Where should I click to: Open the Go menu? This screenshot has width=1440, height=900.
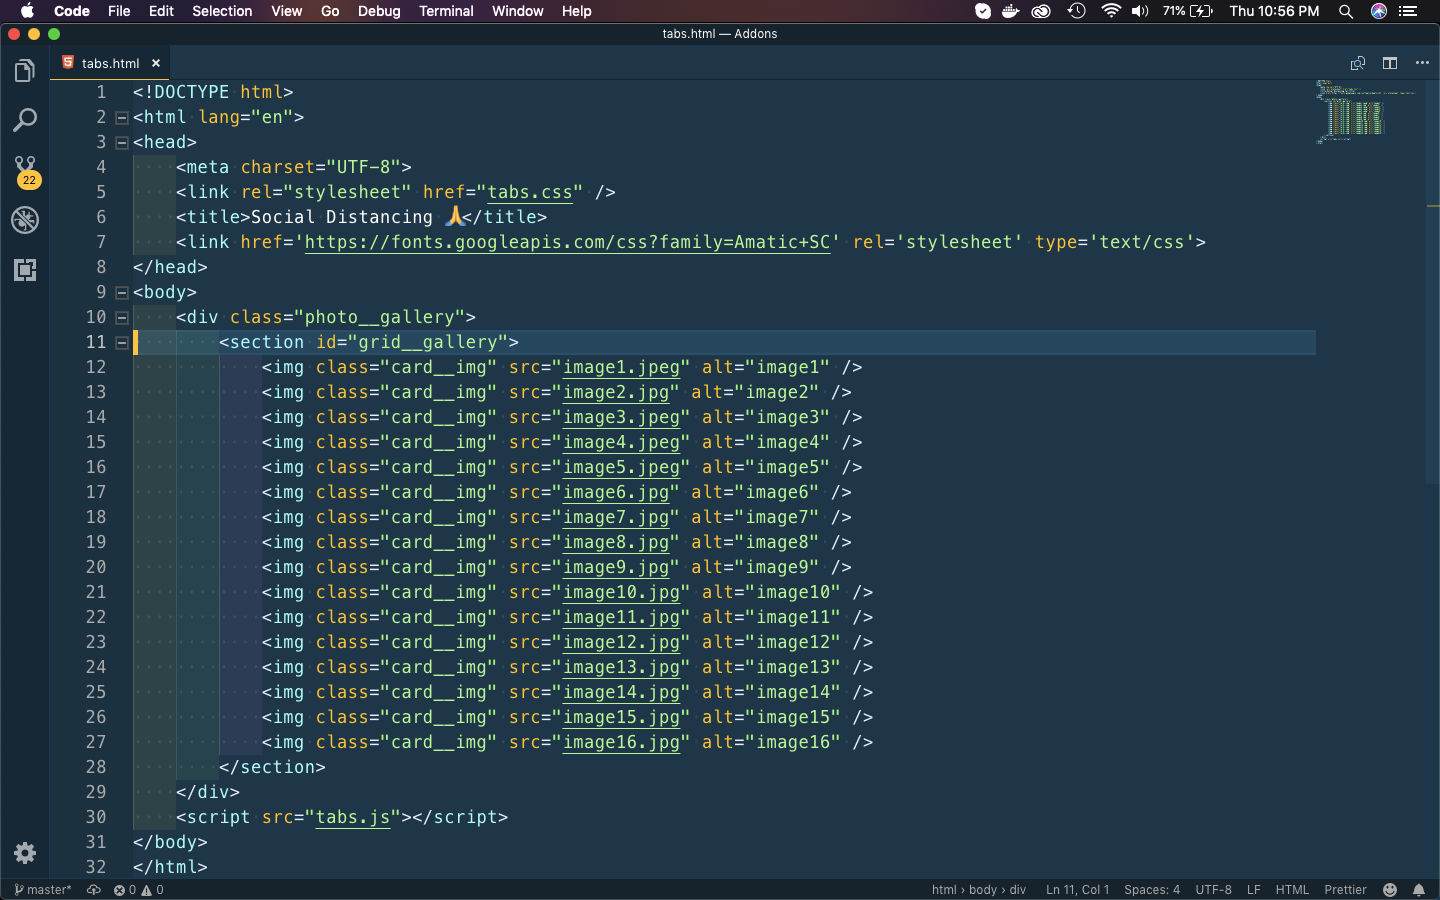tap(330, 11)
